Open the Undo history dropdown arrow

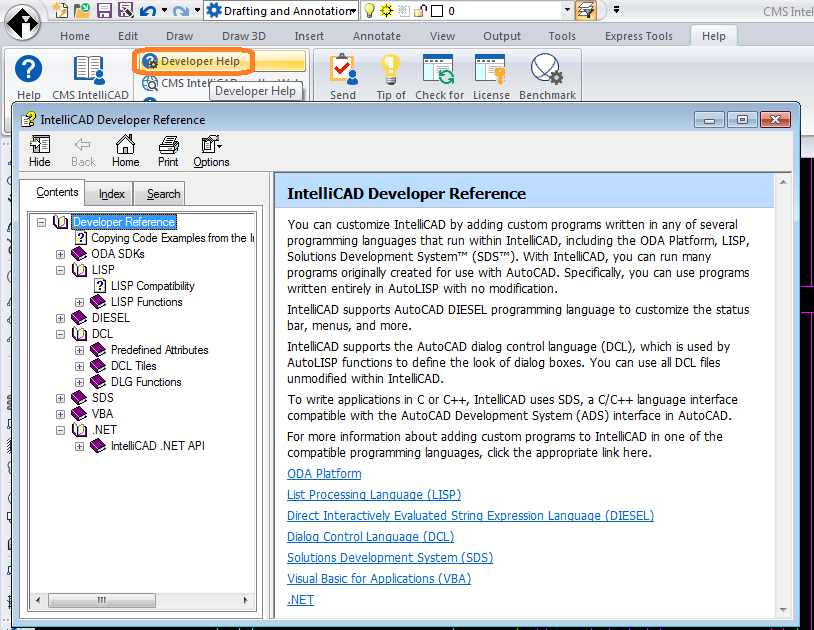tap(165, 10)
